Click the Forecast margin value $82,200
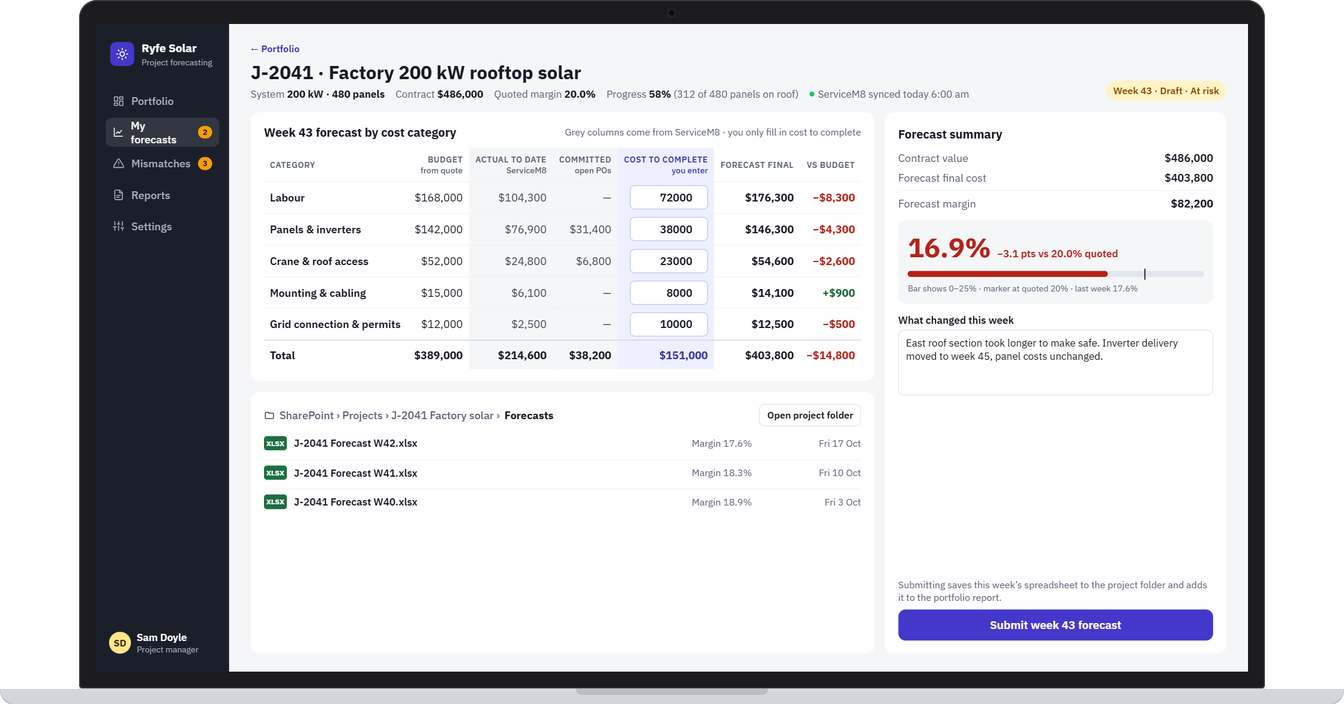The height and width of the screenshot is (704, 1344). point(1192,204)
